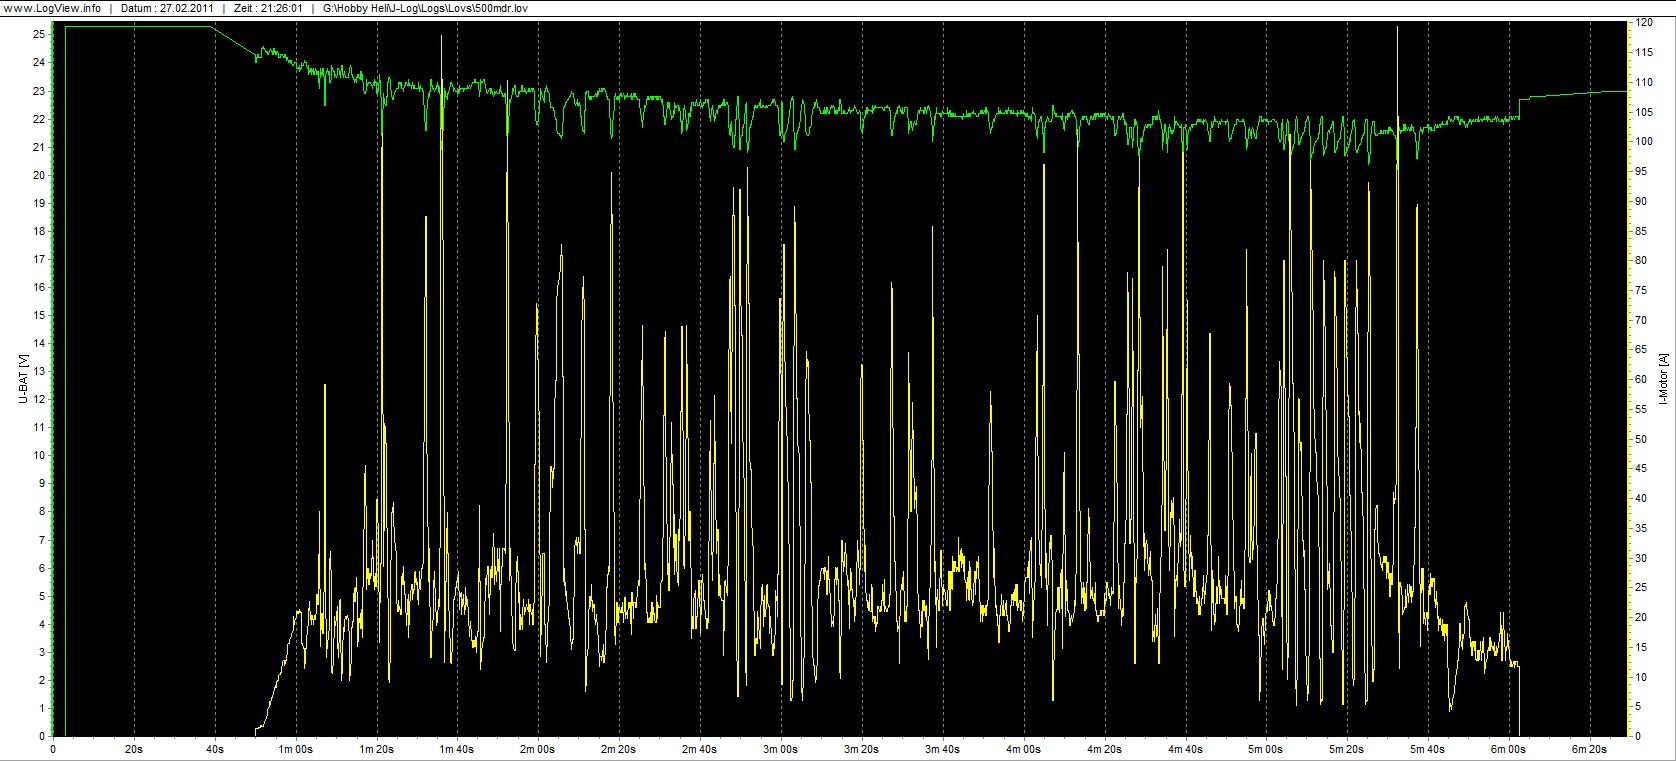Screen dimensions: 1676x761
Task: Click 14 on the U-BAT voltage axis
Action: point(39,343)
